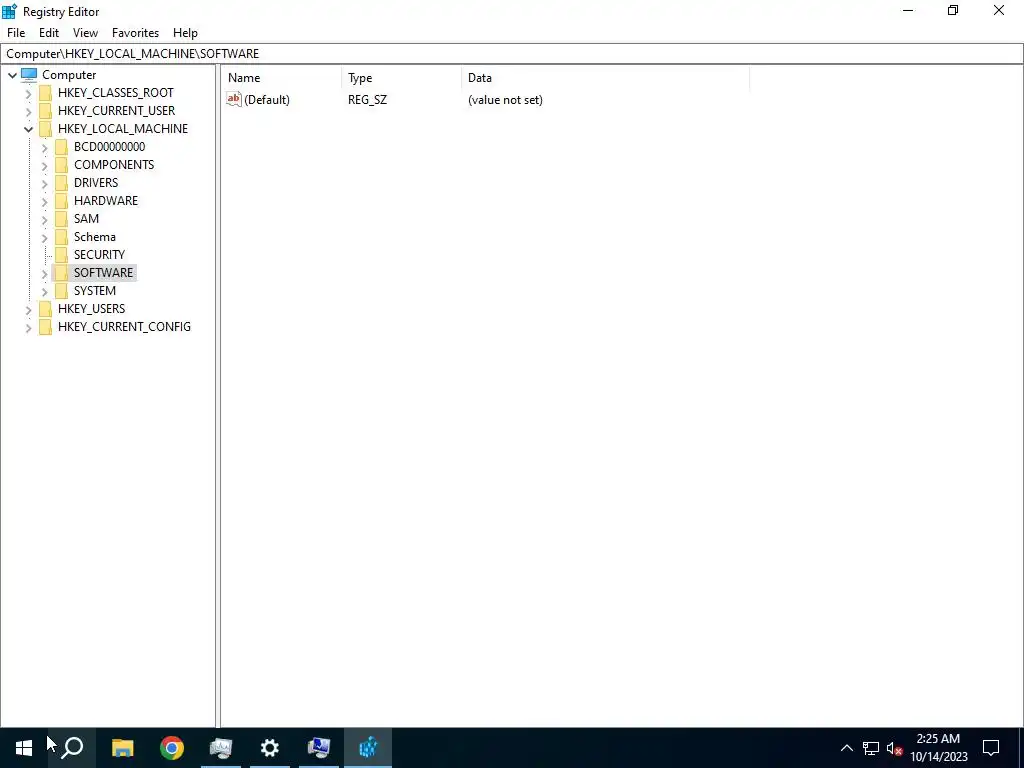Show hidden system tray icons
This screenshot has height=768, width=1024.
coord(846,748)
